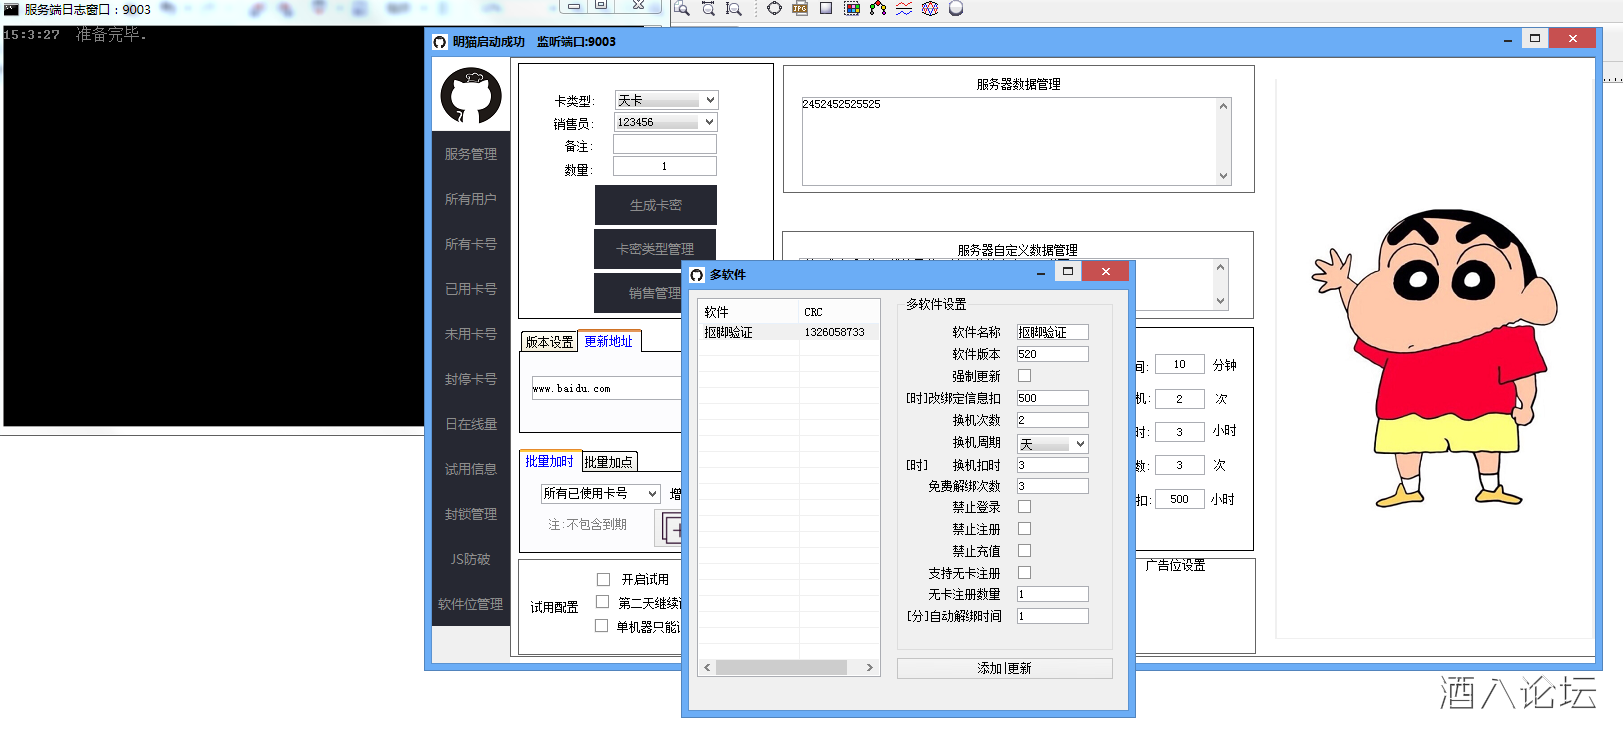Enable the 开启试用 checkbox
This screenshot has height=737, width=1623.
coord(603,580)
